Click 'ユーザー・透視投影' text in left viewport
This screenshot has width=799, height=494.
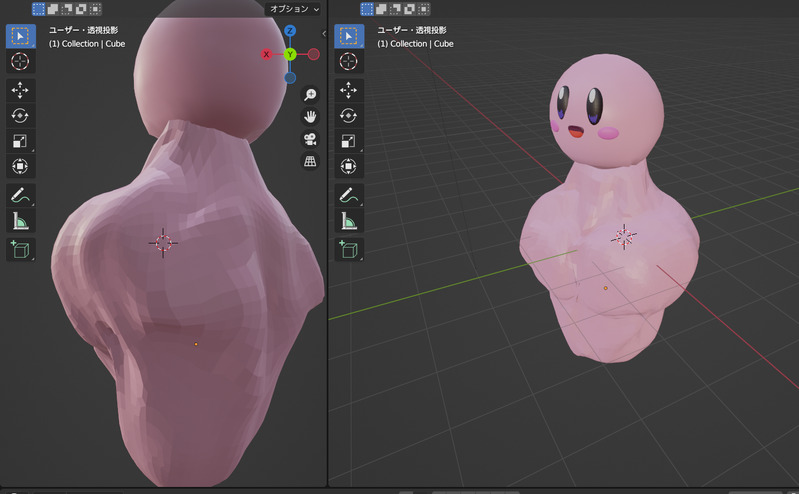pos(84,30)
